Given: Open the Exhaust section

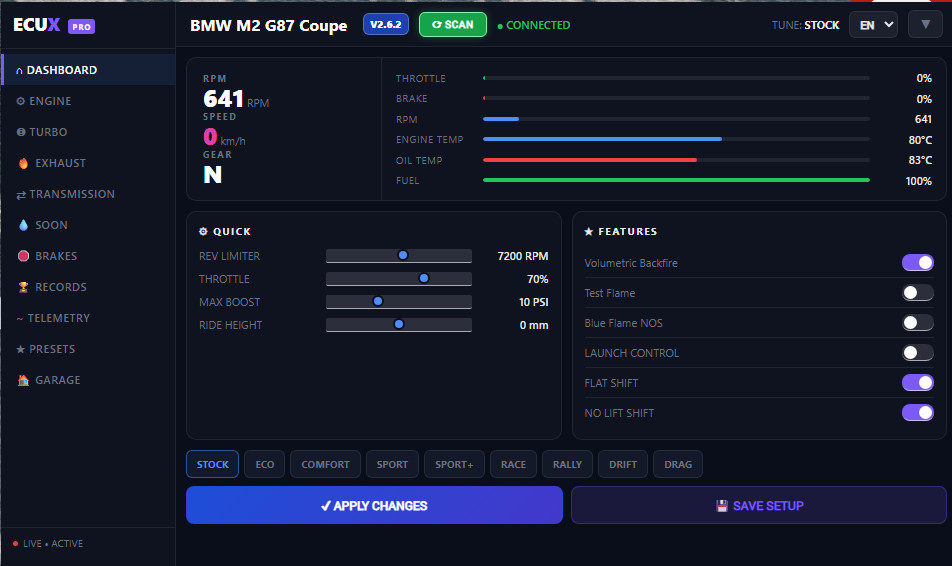Looking at the screenshot, I should coord(89,163).
